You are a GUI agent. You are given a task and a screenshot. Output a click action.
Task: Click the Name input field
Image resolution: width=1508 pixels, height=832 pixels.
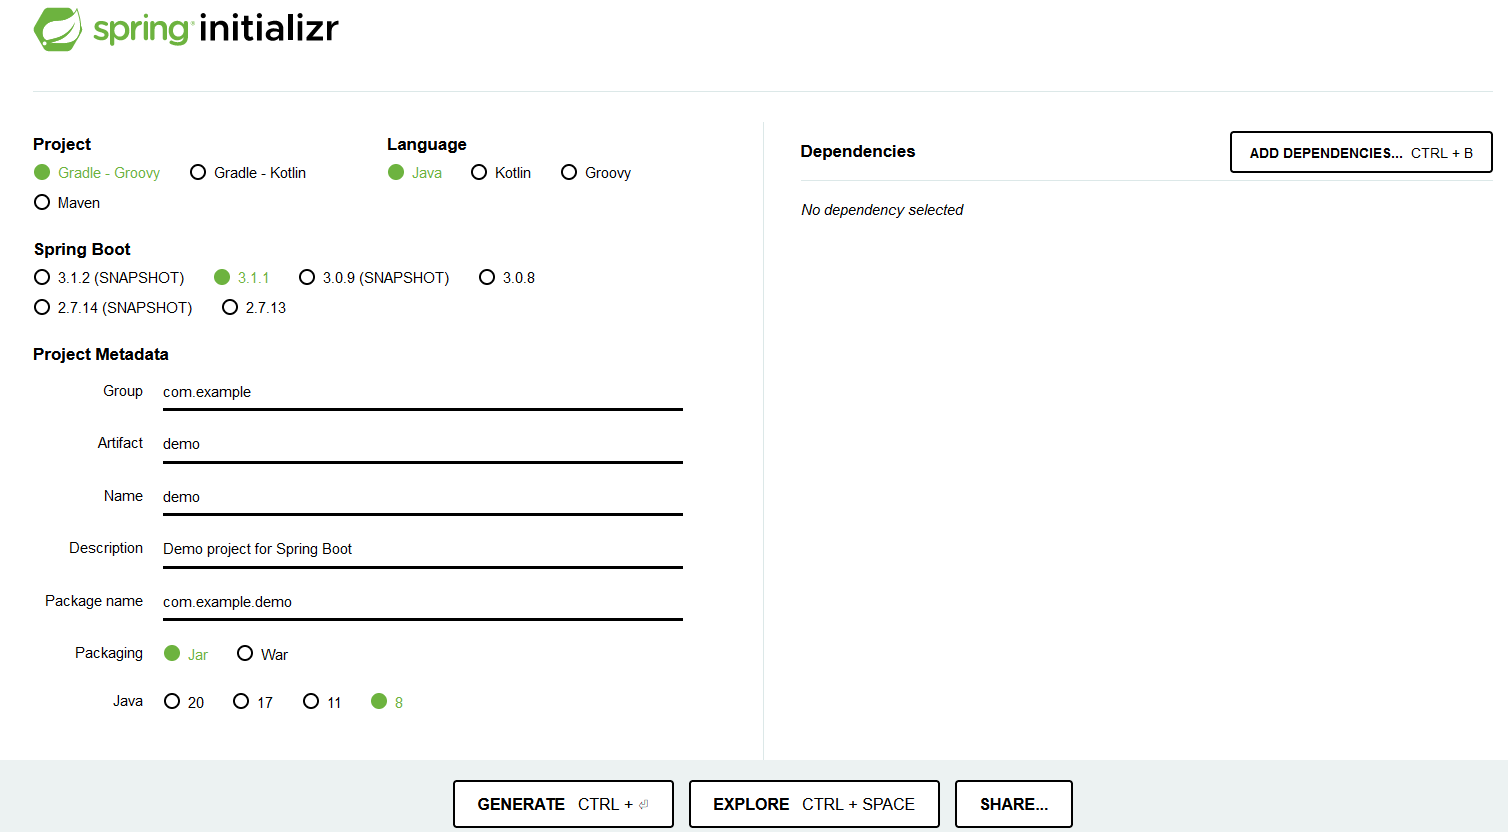pos(423,497)
